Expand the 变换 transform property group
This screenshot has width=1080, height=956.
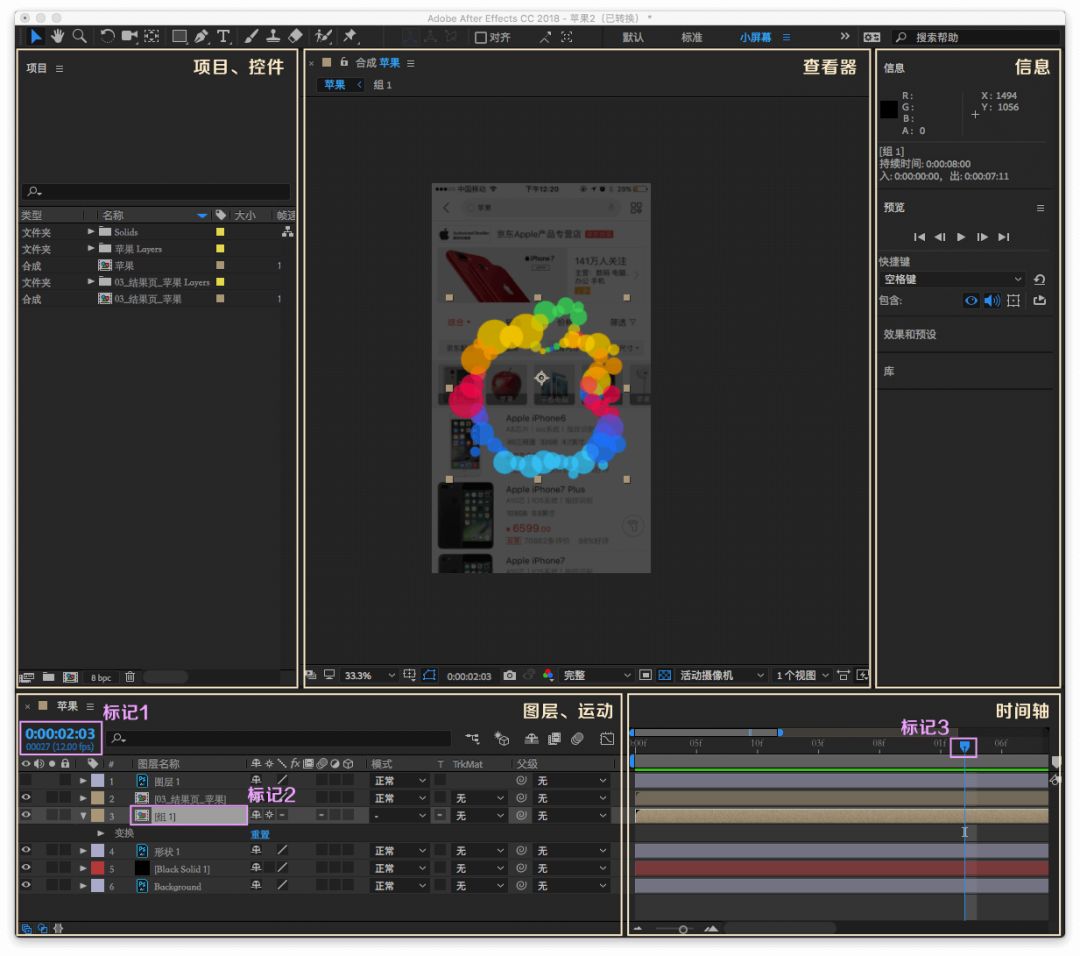(101, 833)
